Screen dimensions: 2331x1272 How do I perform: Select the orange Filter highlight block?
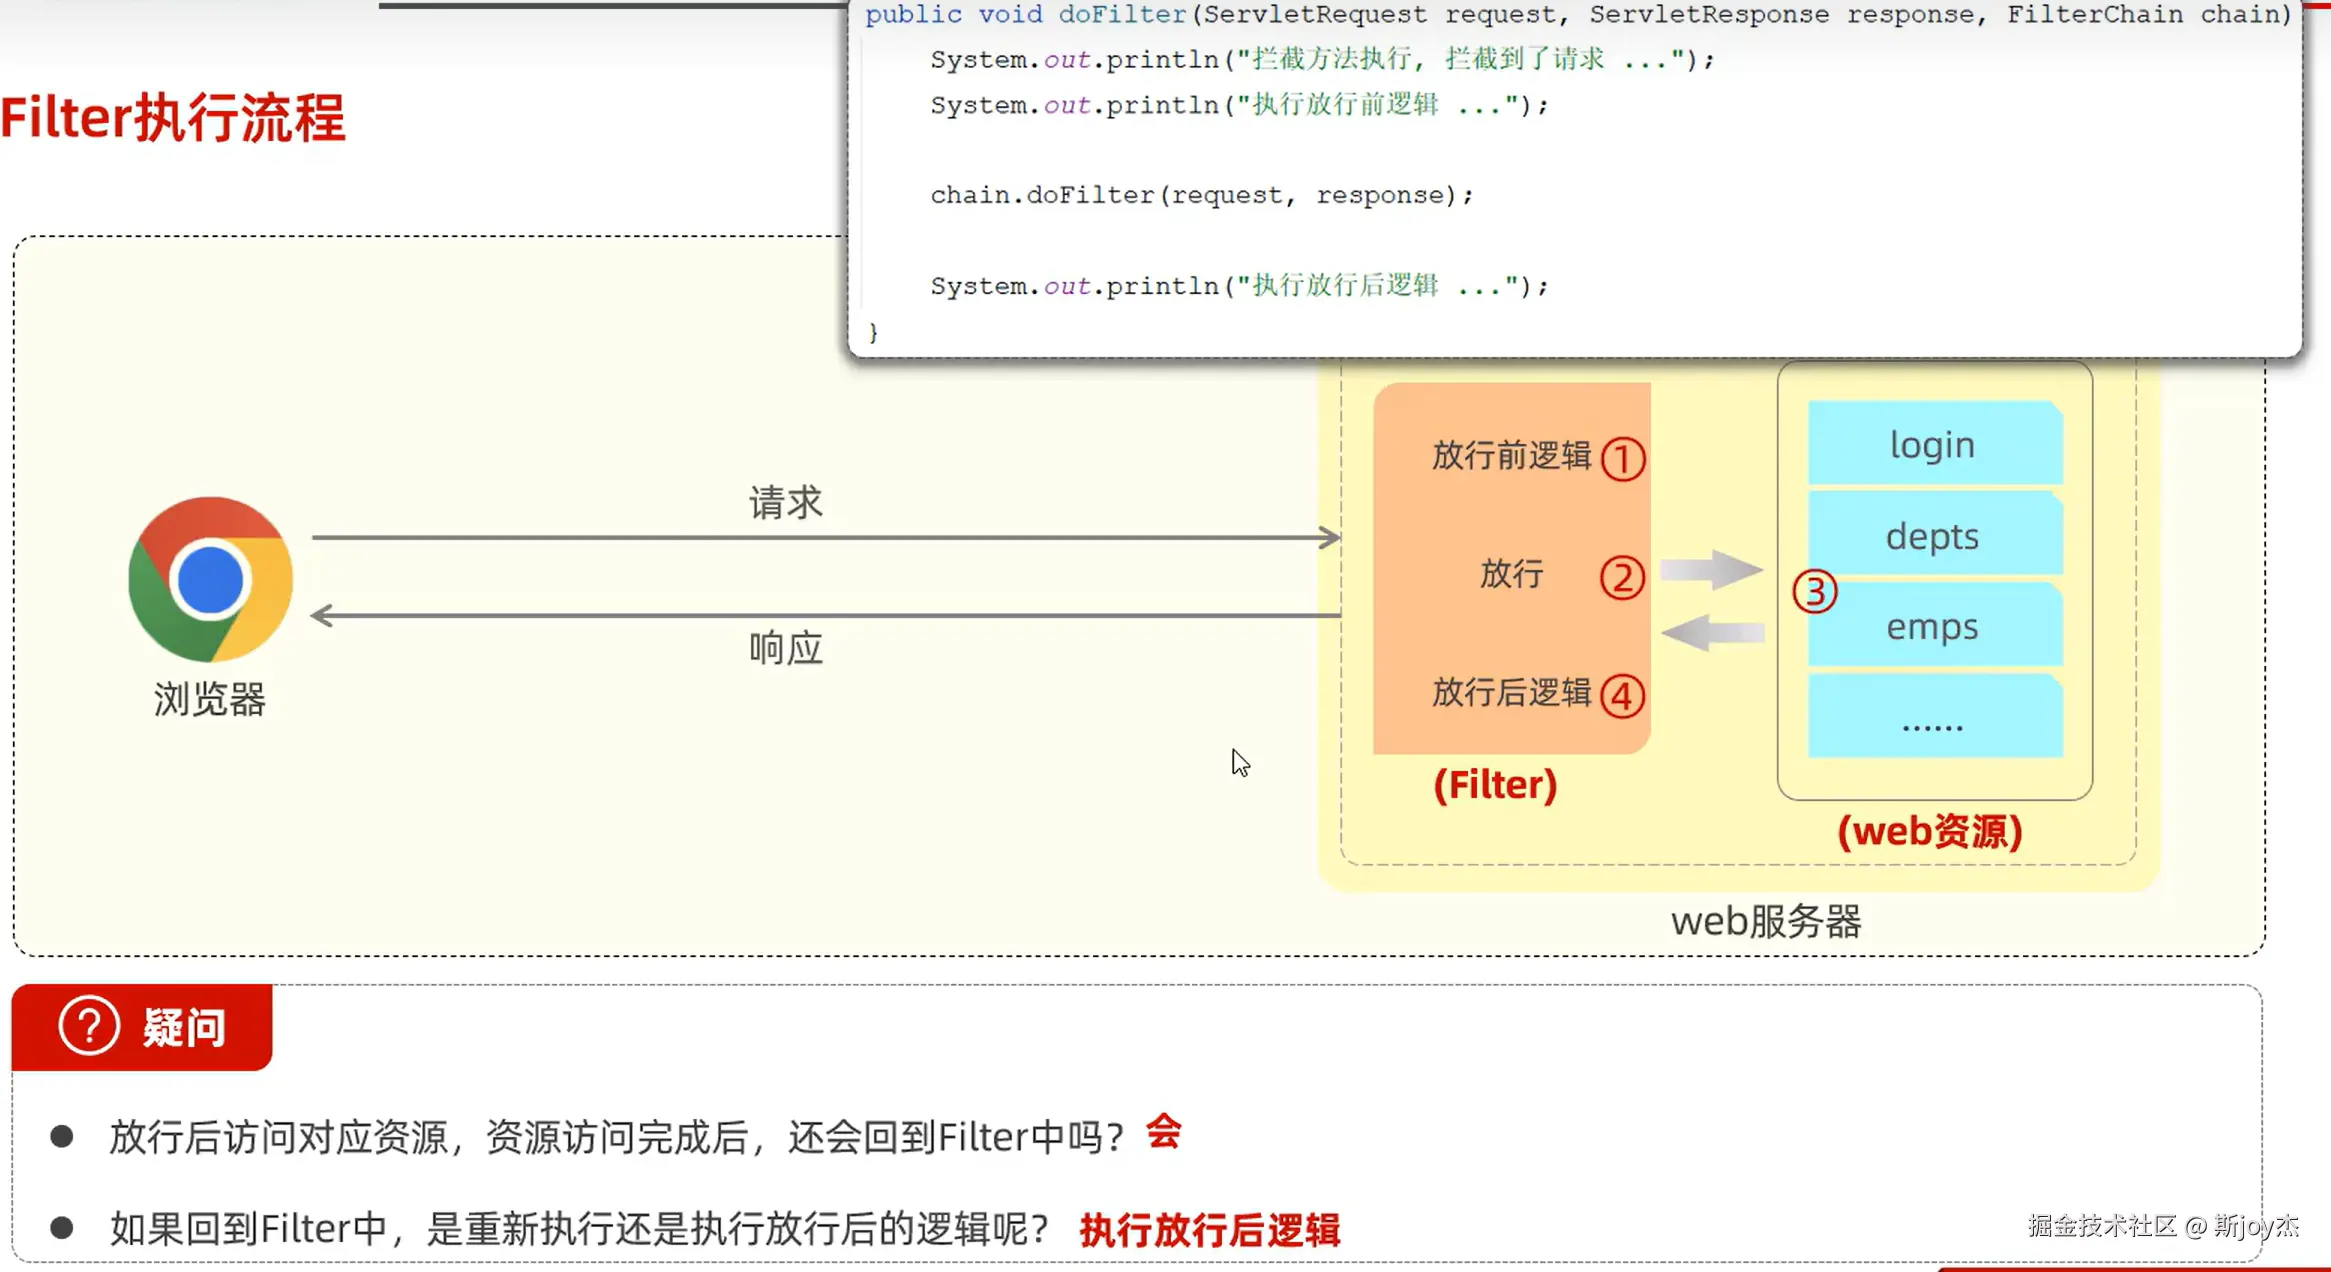coord(1512,570)
